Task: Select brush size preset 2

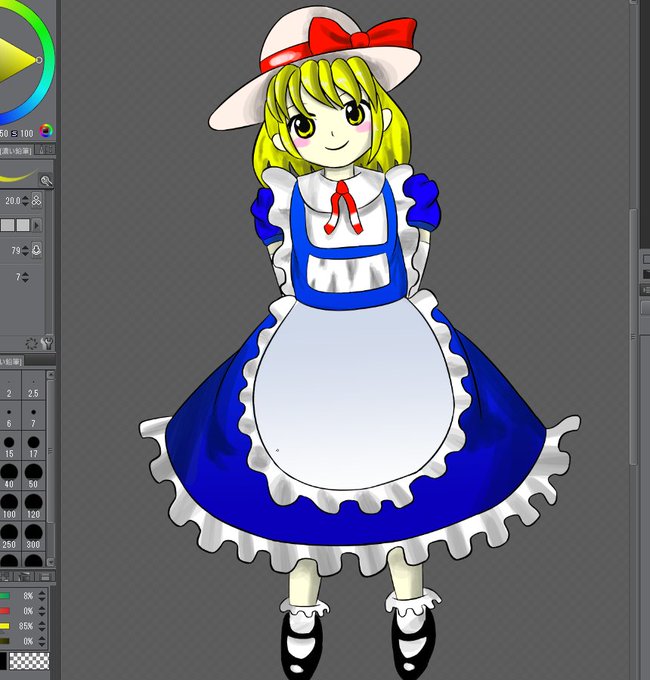Action: [x=9, y=385]
